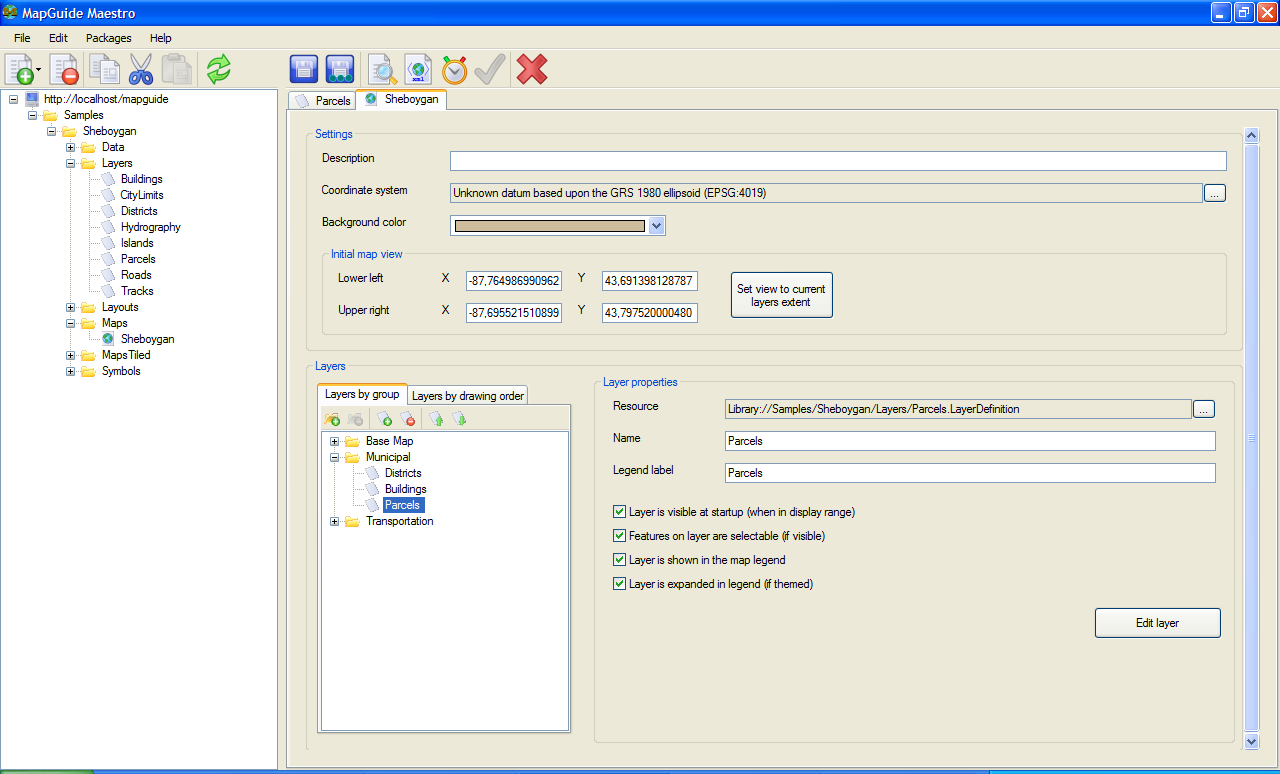Click the Edit layer button
1280x774 pixels.
(x=1157, y=623)
